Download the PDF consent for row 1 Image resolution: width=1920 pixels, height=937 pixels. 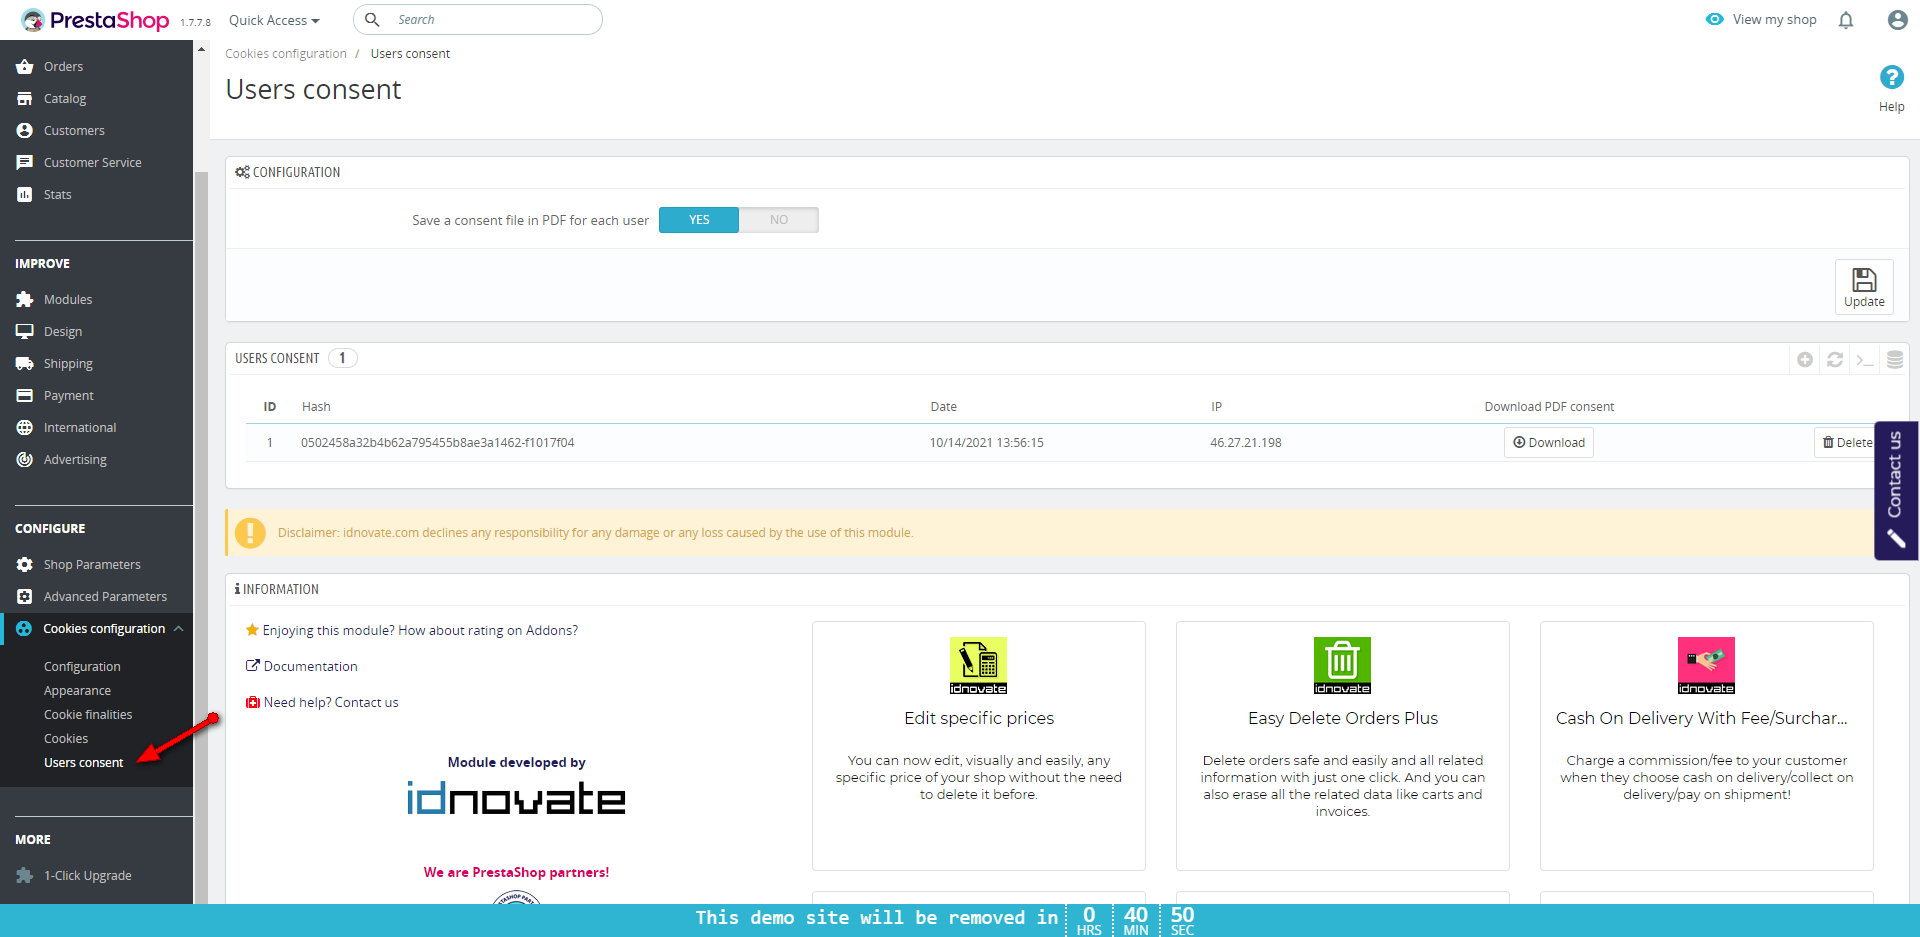(x=1548, y=443)
